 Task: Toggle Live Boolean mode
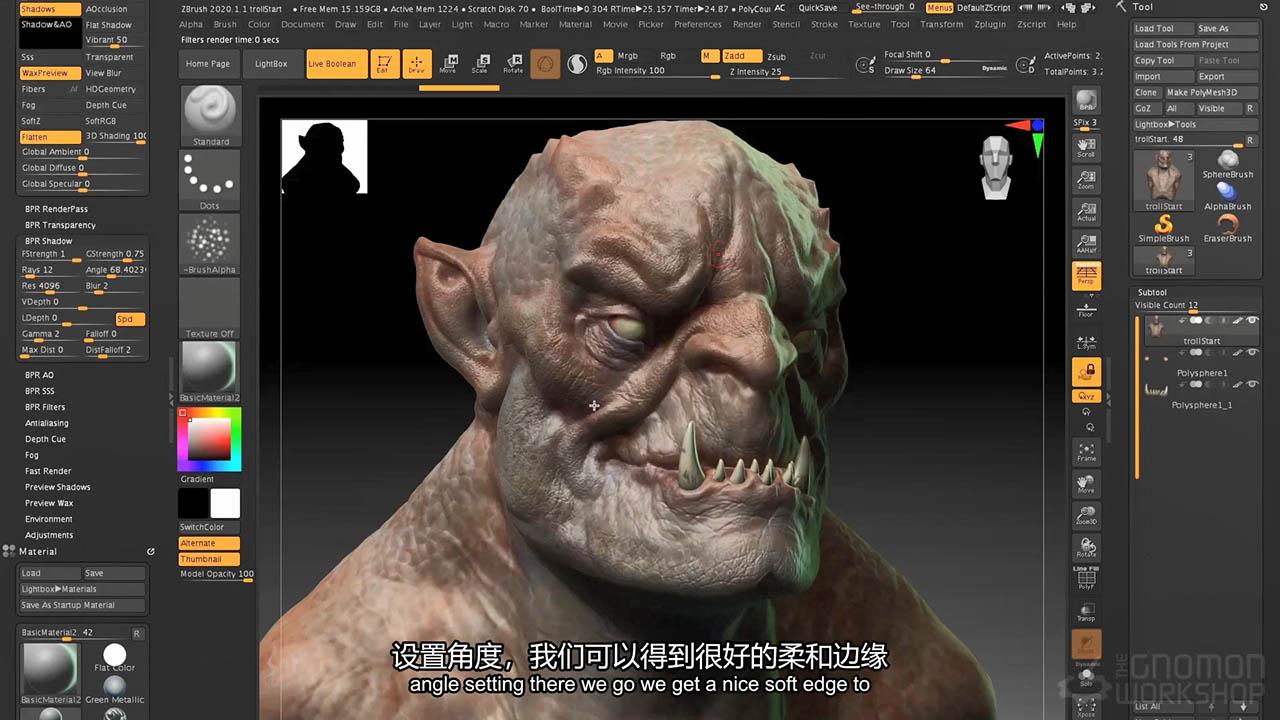(335, 64)
